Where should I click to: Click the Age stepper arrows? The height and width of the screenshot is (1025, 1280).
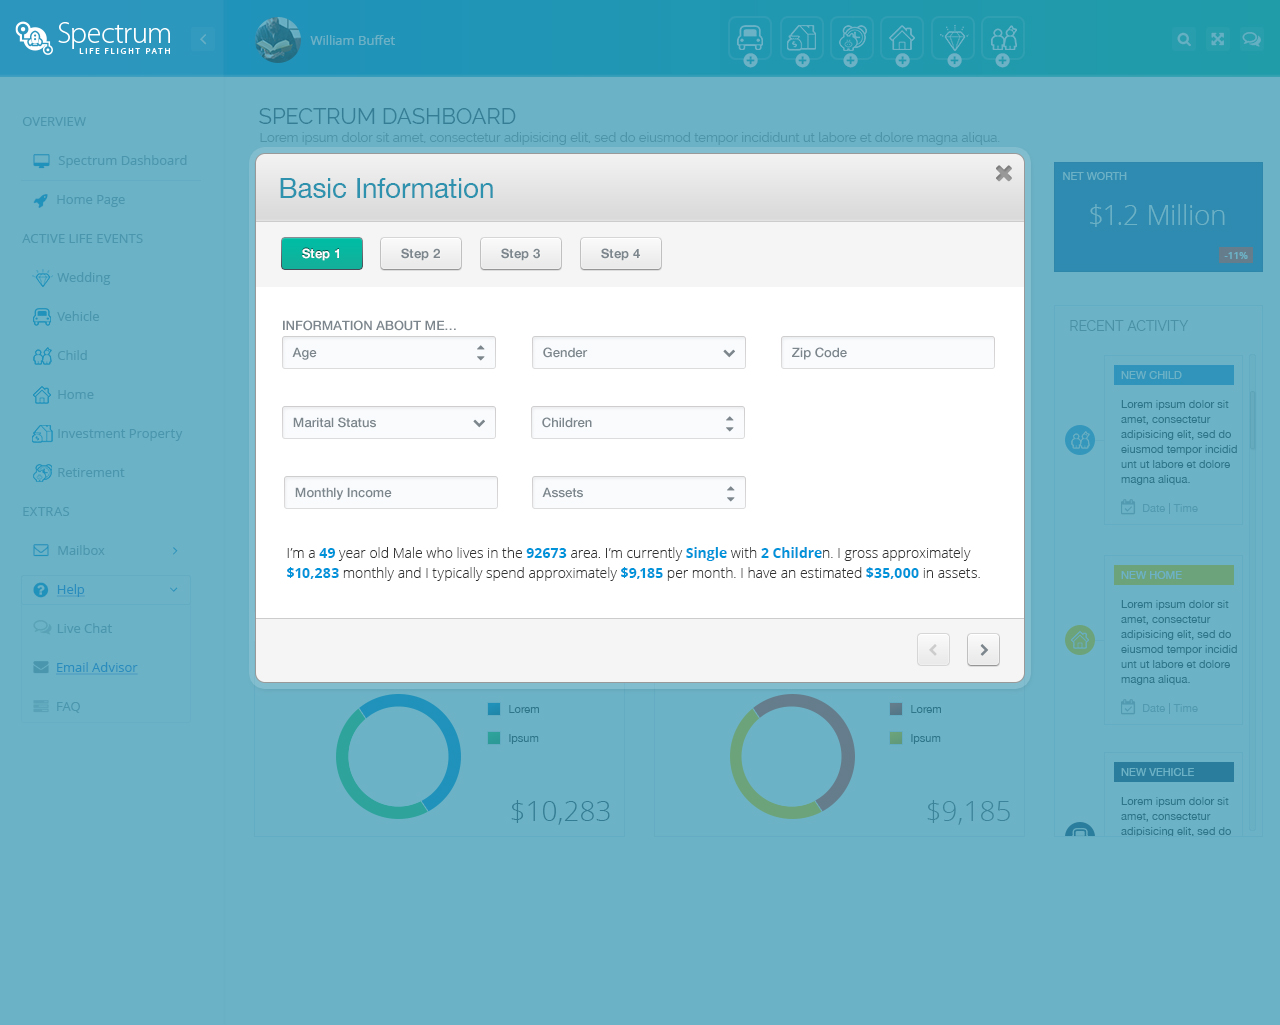point(481,353)
